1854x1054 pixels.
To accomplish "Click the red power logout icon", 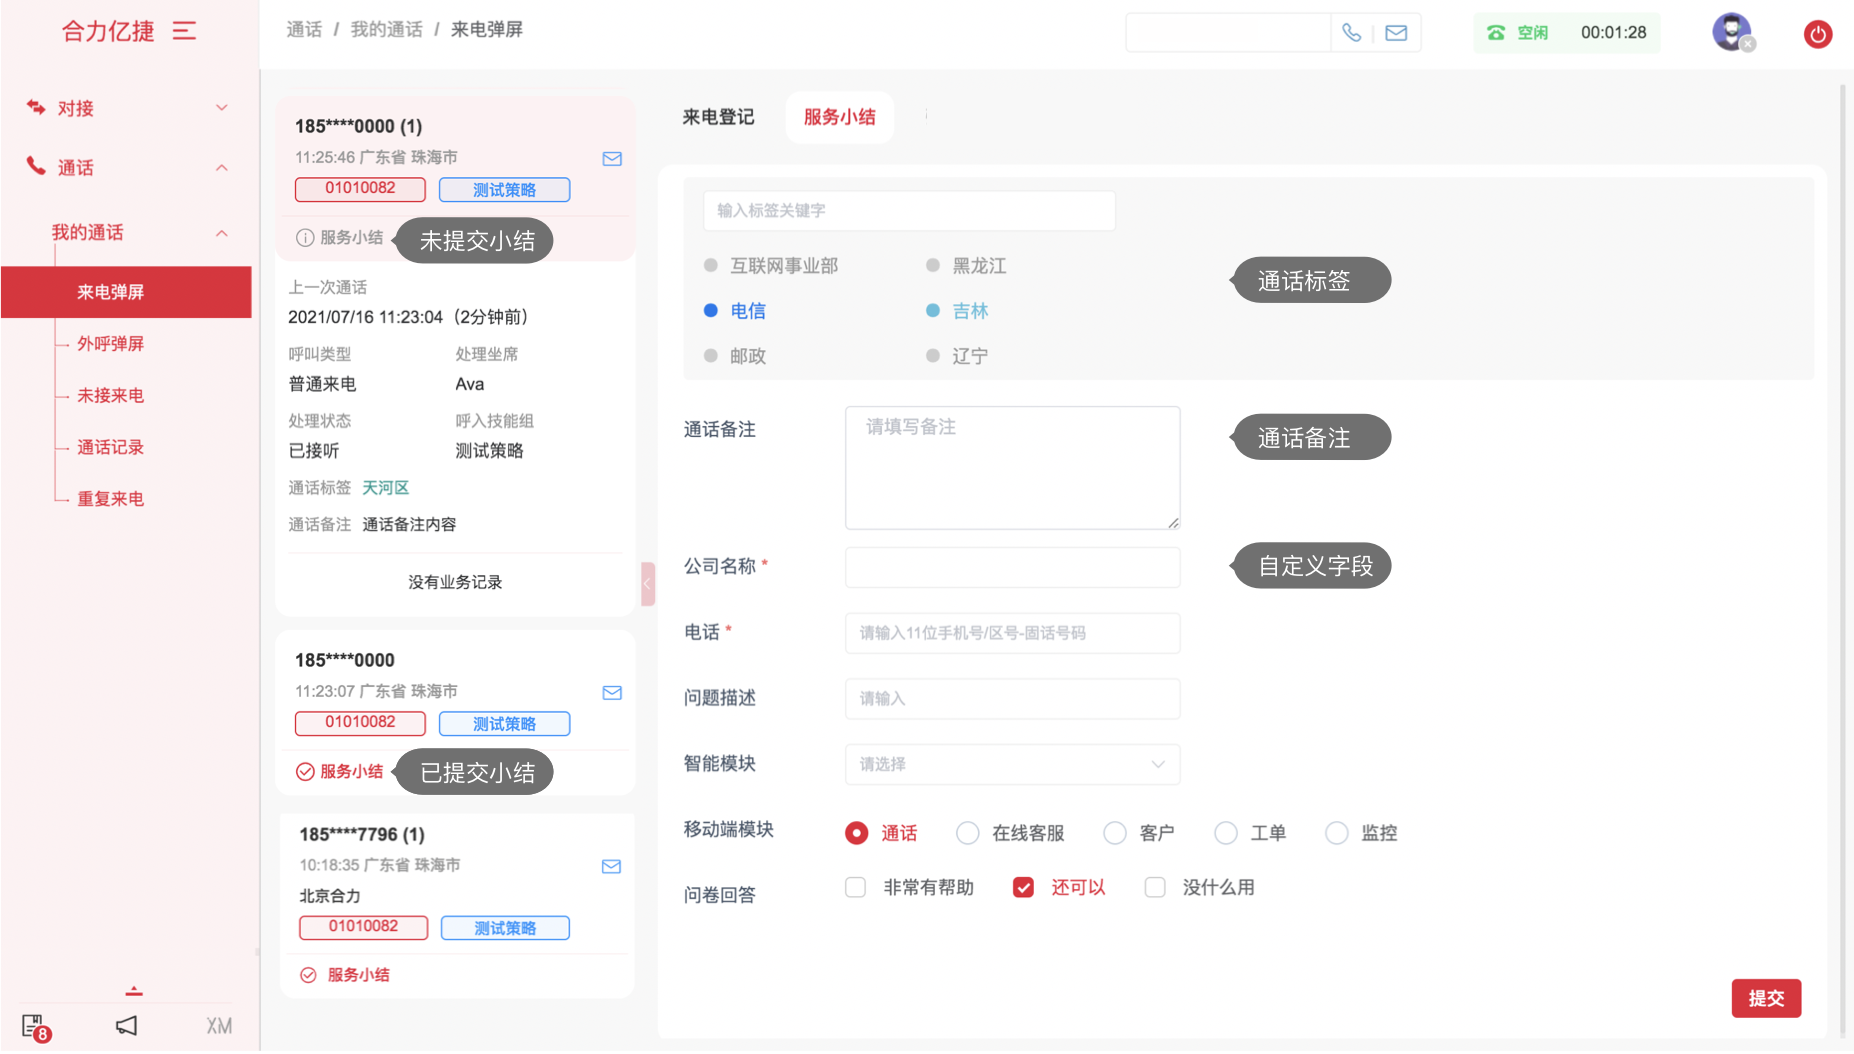I will 1817,34.
